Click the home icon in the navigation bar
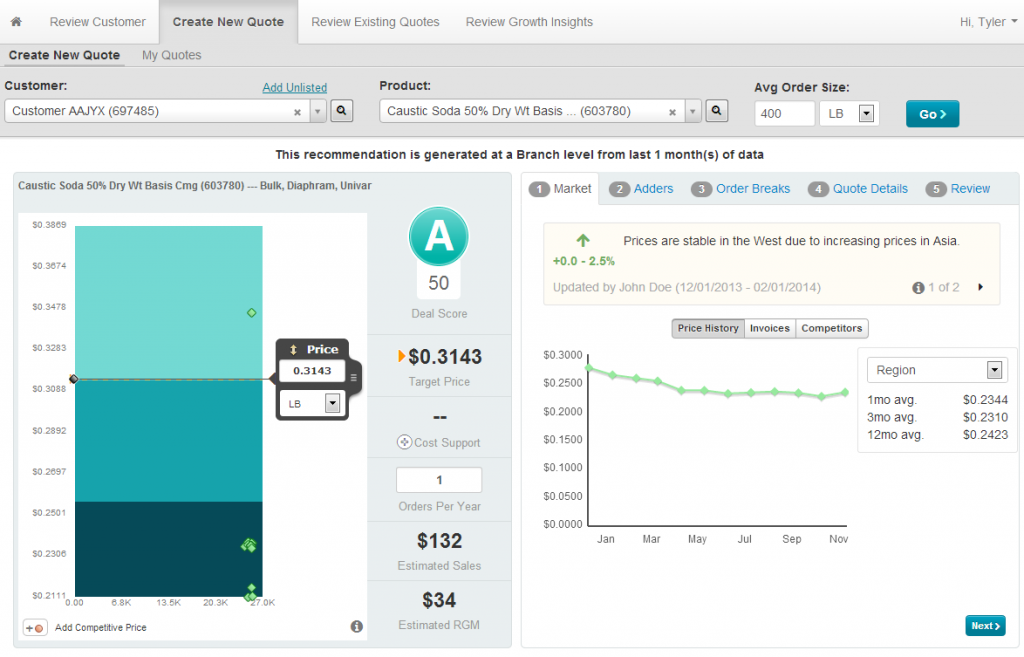The image size is (1024, 657). click(x=16, y=21)
